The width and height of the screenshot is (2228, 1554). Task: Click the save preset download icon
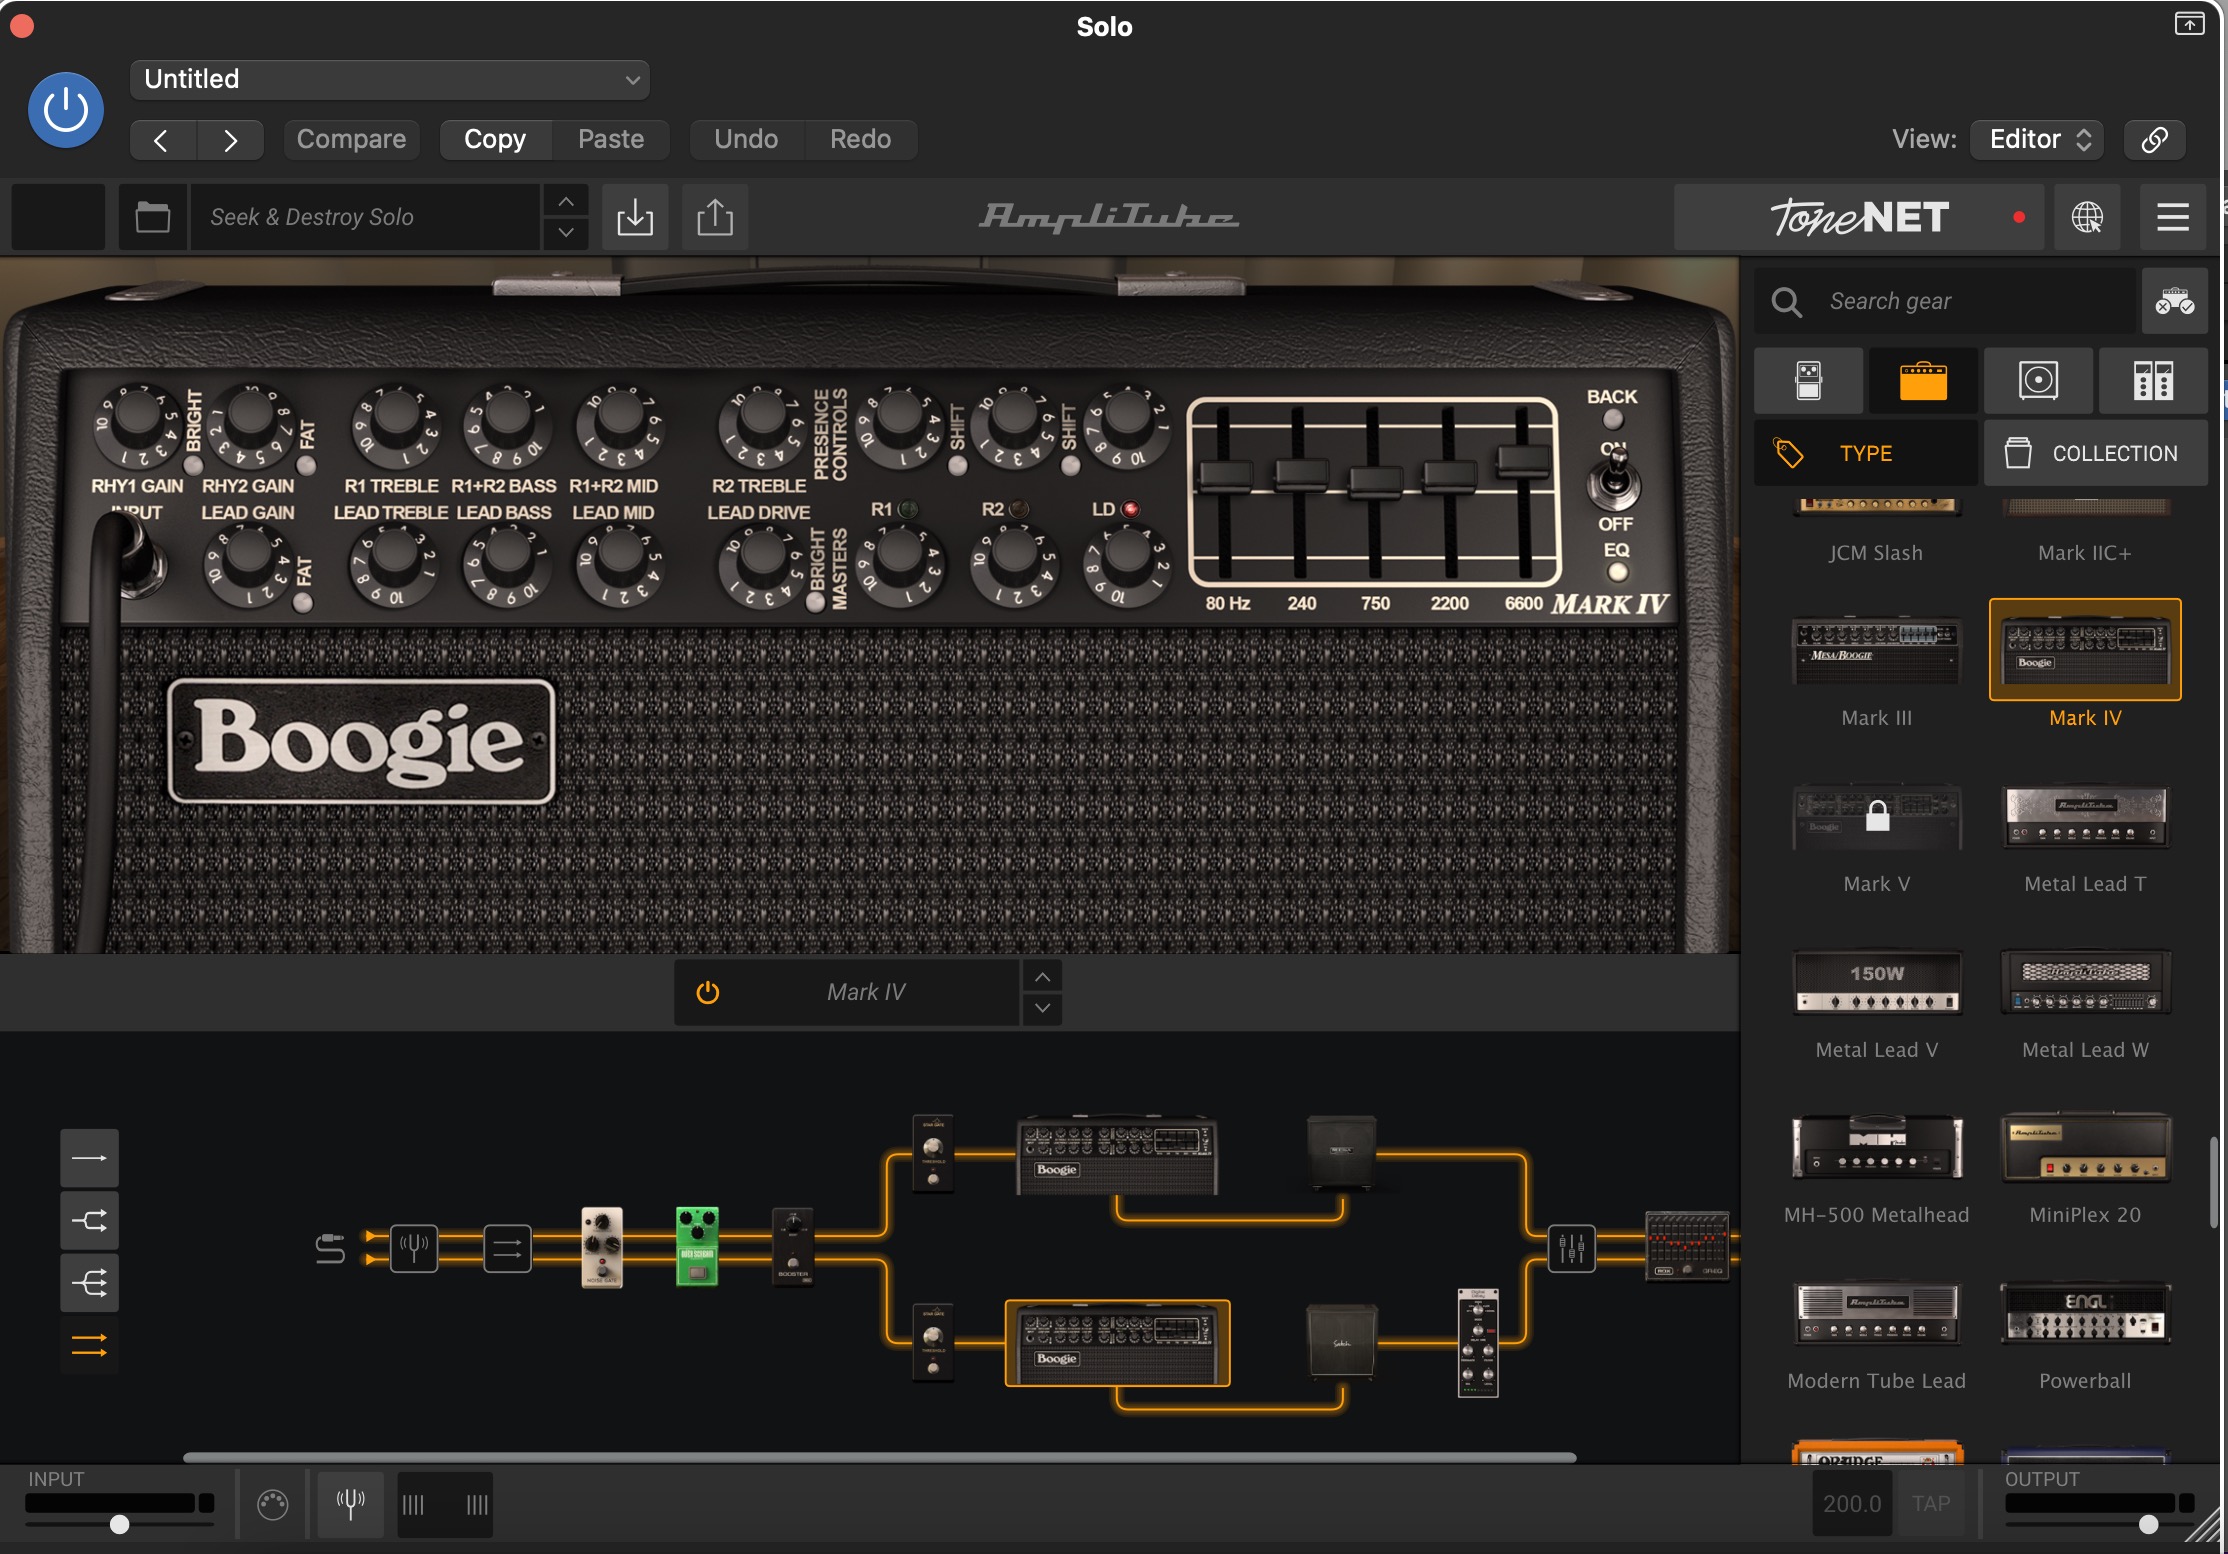click(x=635, y=217)
